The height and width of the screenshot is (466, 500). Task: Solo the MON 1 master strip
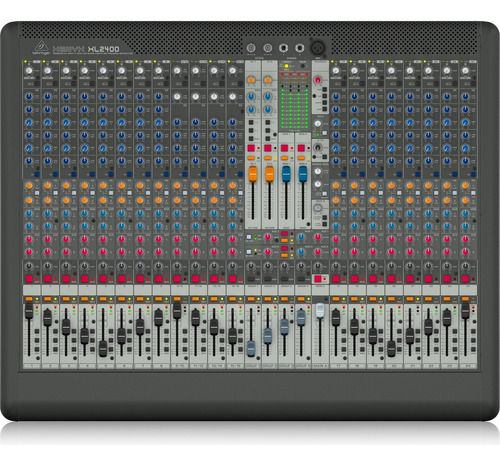284,158
